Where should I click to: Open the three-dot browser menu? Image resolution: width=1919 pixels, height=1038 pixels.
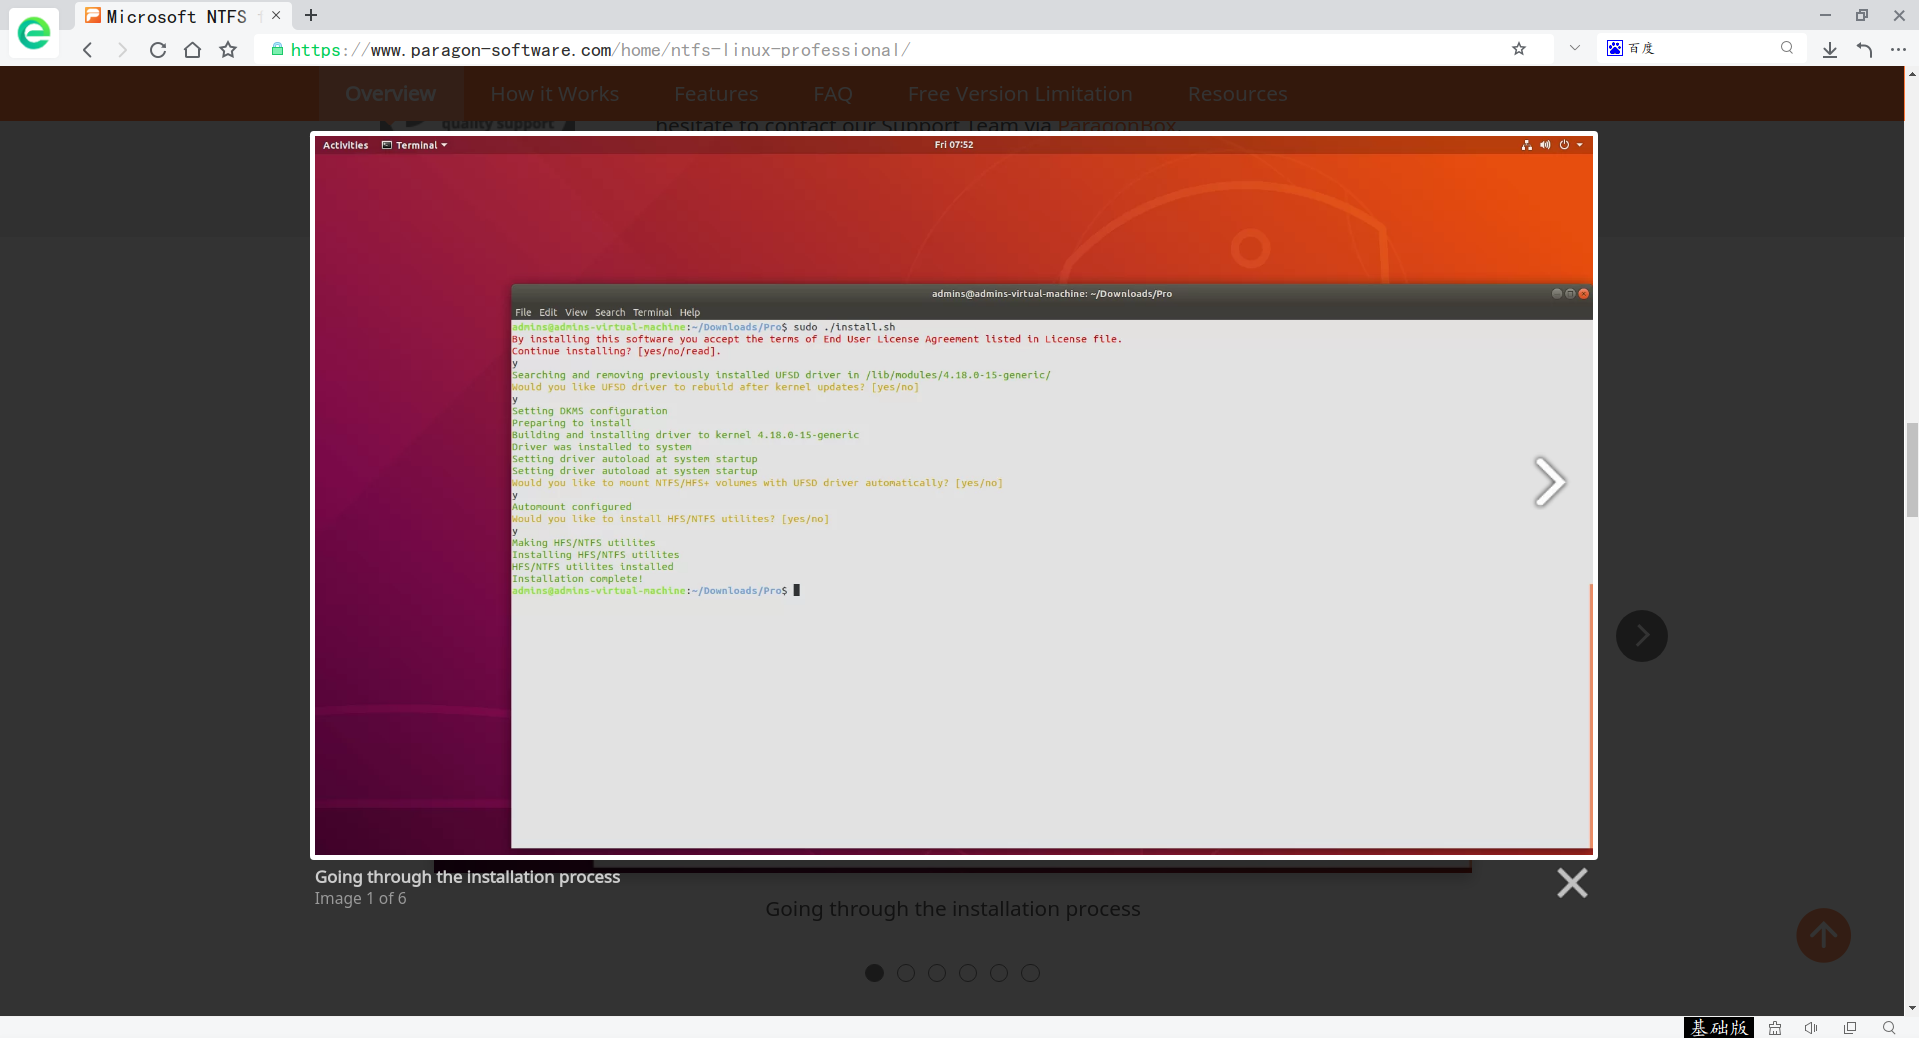pyautogui.click(x=1898, y=50)
